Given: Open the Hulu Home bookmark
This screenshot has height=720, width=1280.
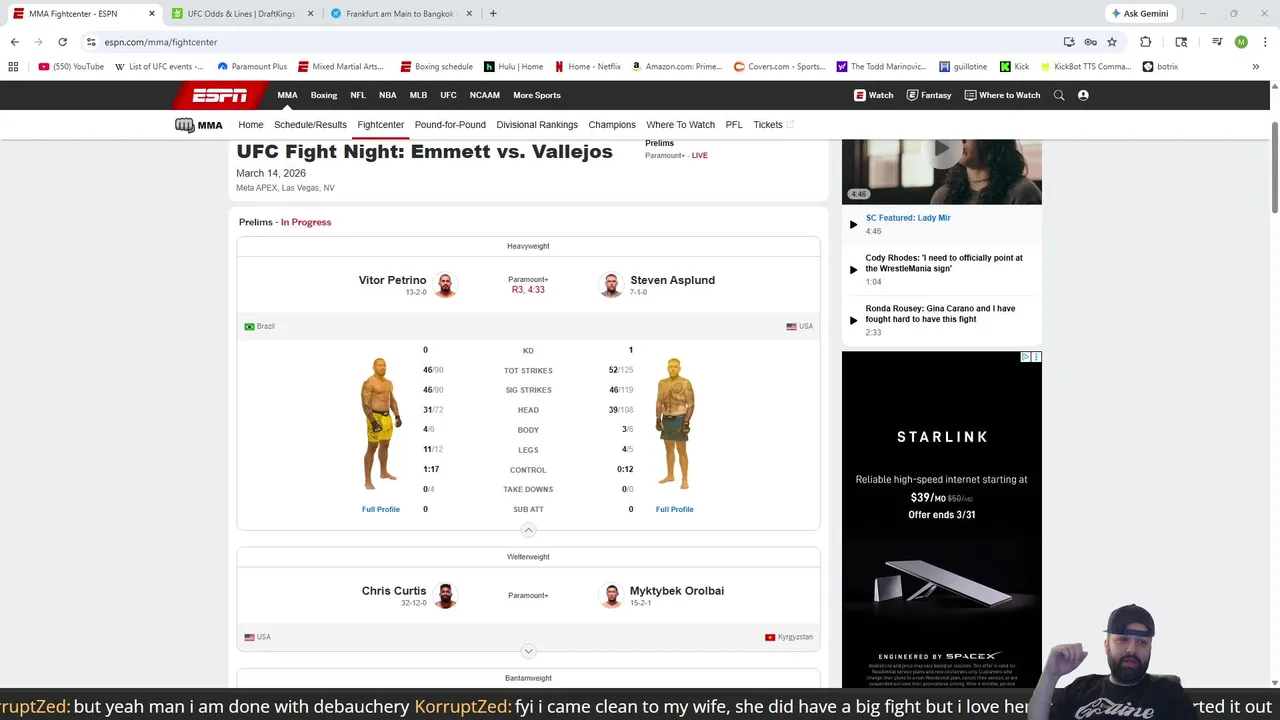Looking at the screenshot, I should 514,66.
